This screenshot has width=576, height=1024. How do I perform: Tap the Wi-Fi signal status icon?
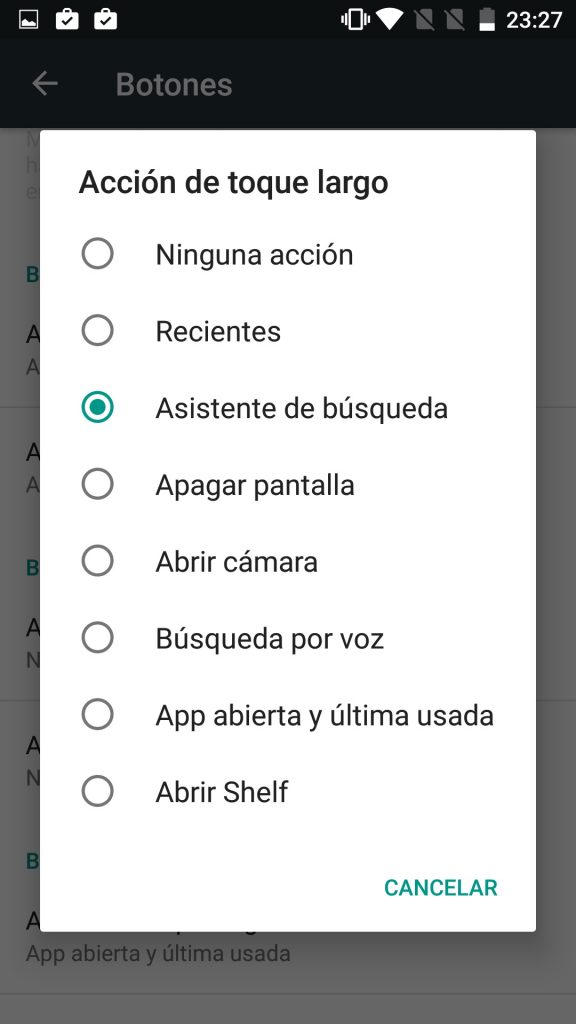coord(389,20)
